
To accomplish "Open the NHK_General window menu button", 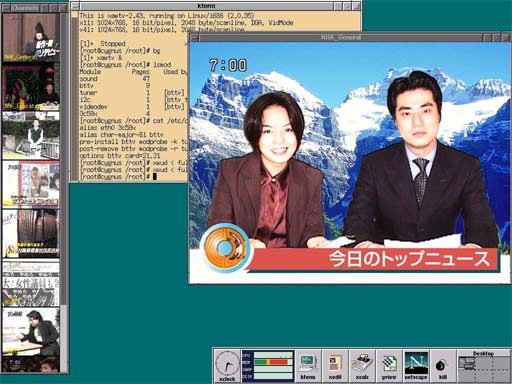I will point(194,37).
